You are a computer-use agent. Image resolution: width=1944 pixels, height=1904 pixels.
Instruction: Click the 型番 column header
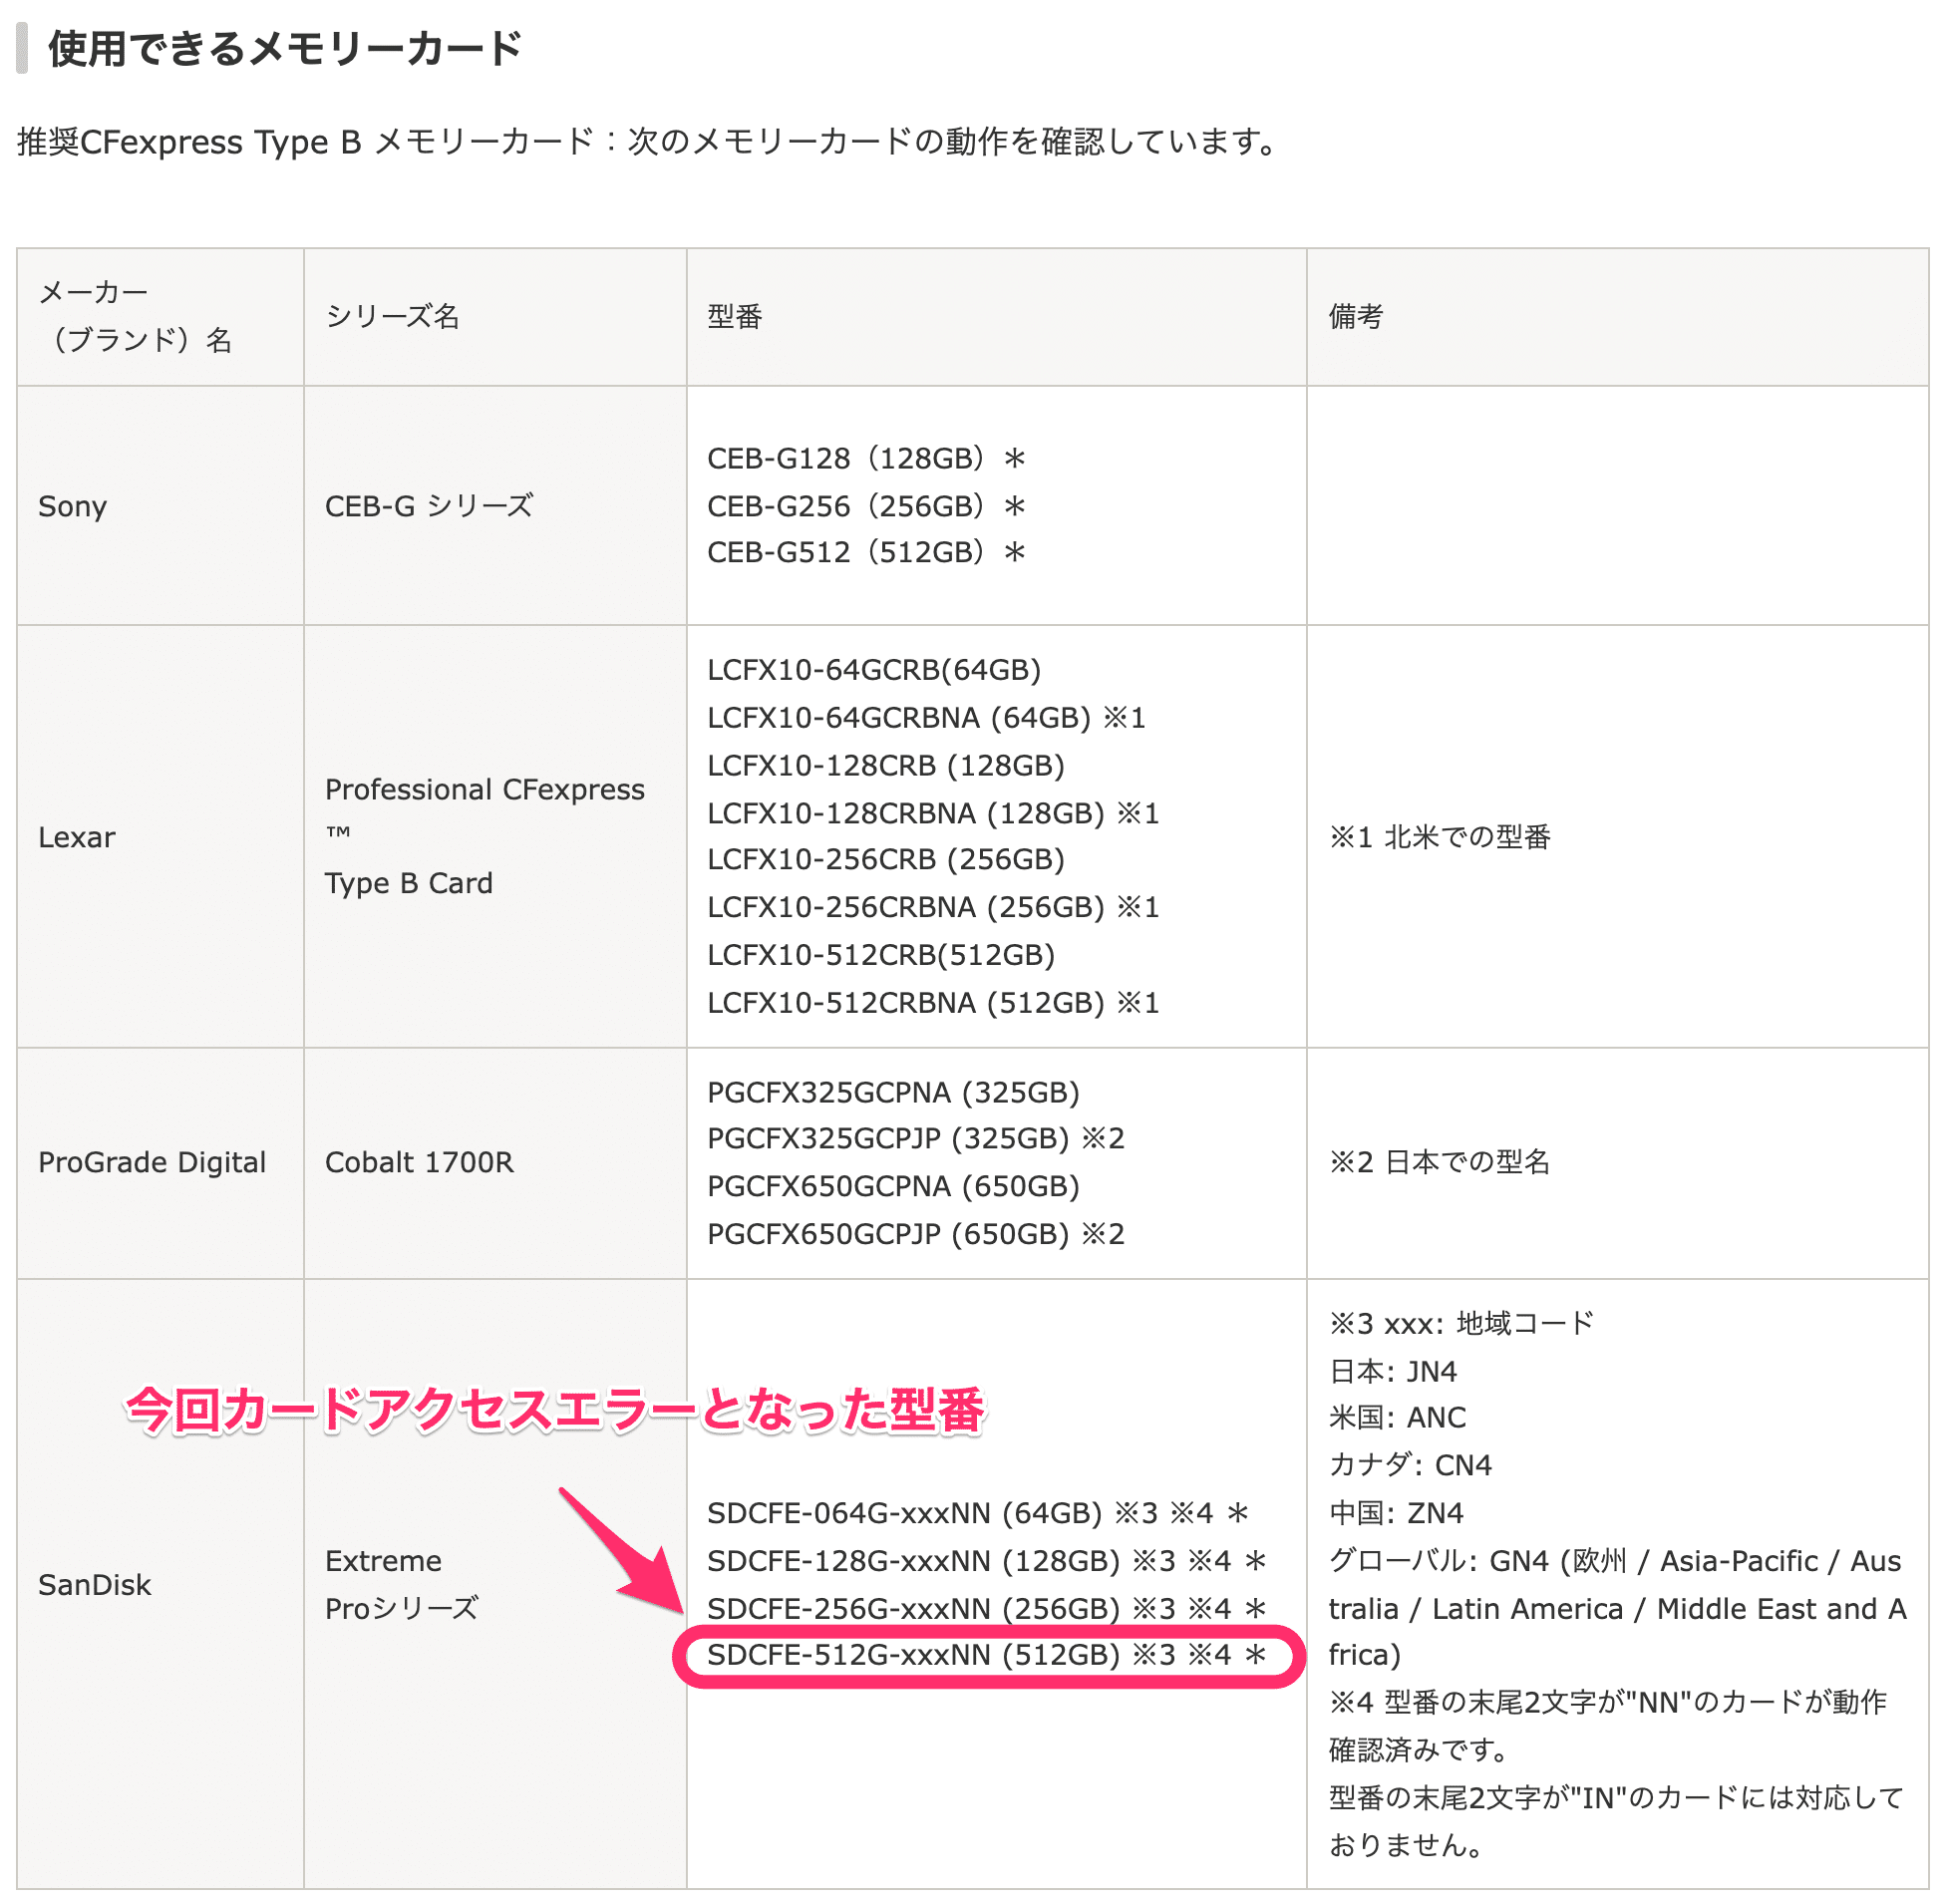(x=734, y=317)
